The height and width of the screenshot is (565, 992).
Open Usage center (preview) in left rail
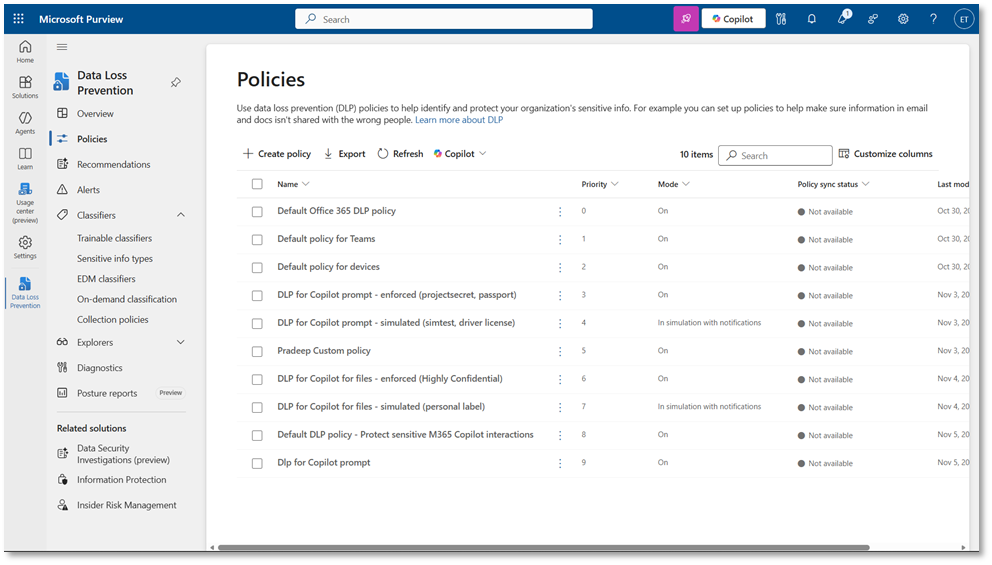coord(25,202)
